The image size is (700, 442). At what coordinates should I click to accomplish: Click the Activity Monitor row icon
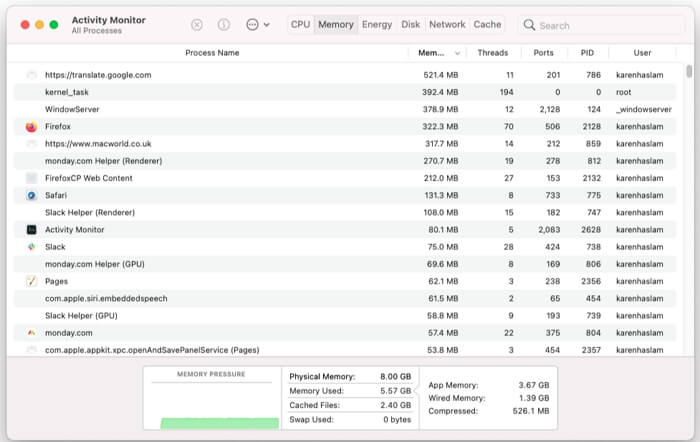point(31,230)
